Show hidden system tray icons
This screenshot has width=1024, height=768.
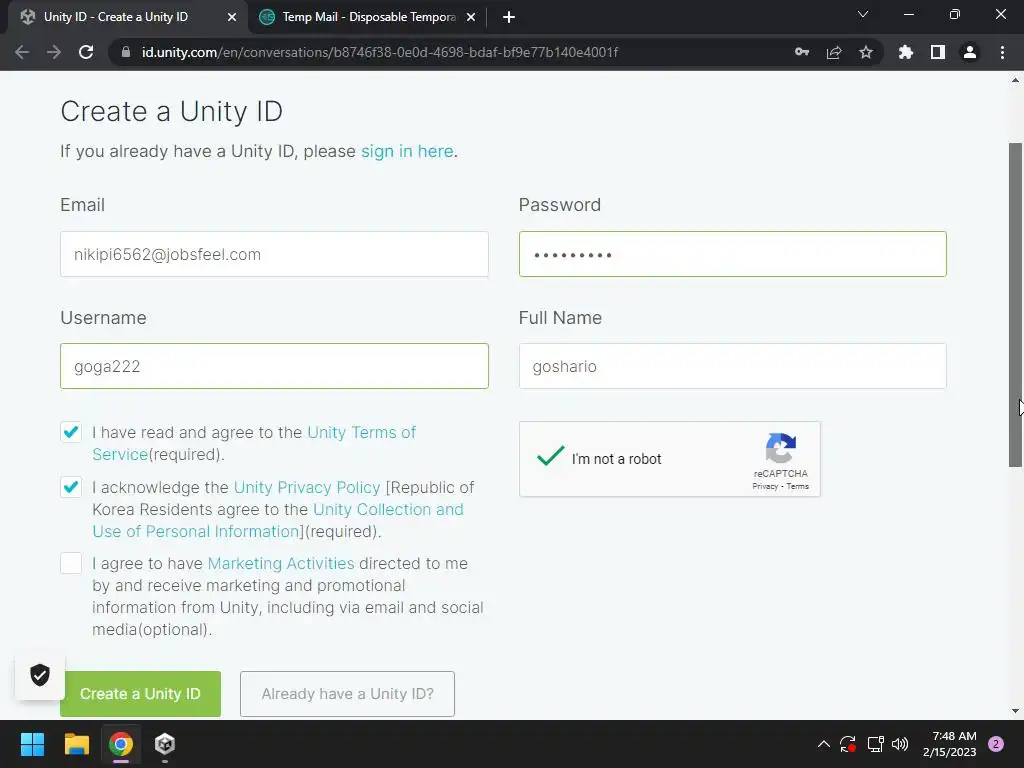(x=824, y=744)
